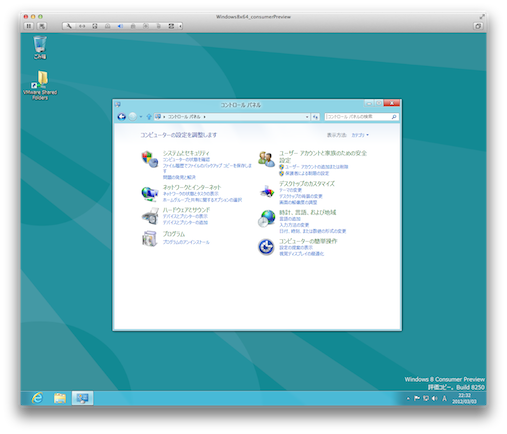
Task: Open the ネットワークとインターネット heading link
Action: click(192, 187)
